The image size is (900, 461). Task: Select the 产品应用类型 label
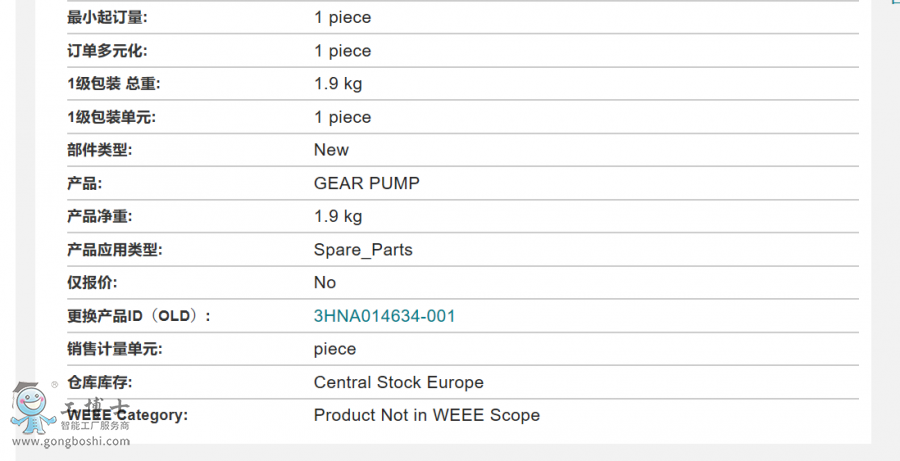tap(114, 250)
